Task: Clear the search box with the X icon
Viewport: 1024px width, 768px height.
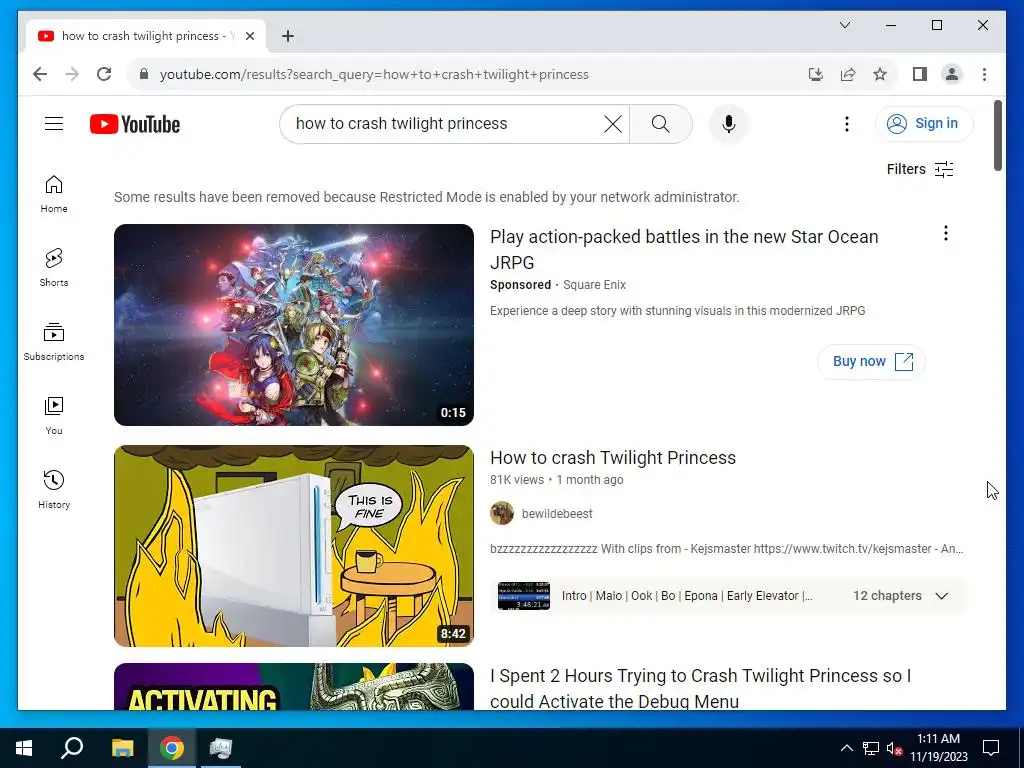Action: pyautogui.click(x=613, y=124)
